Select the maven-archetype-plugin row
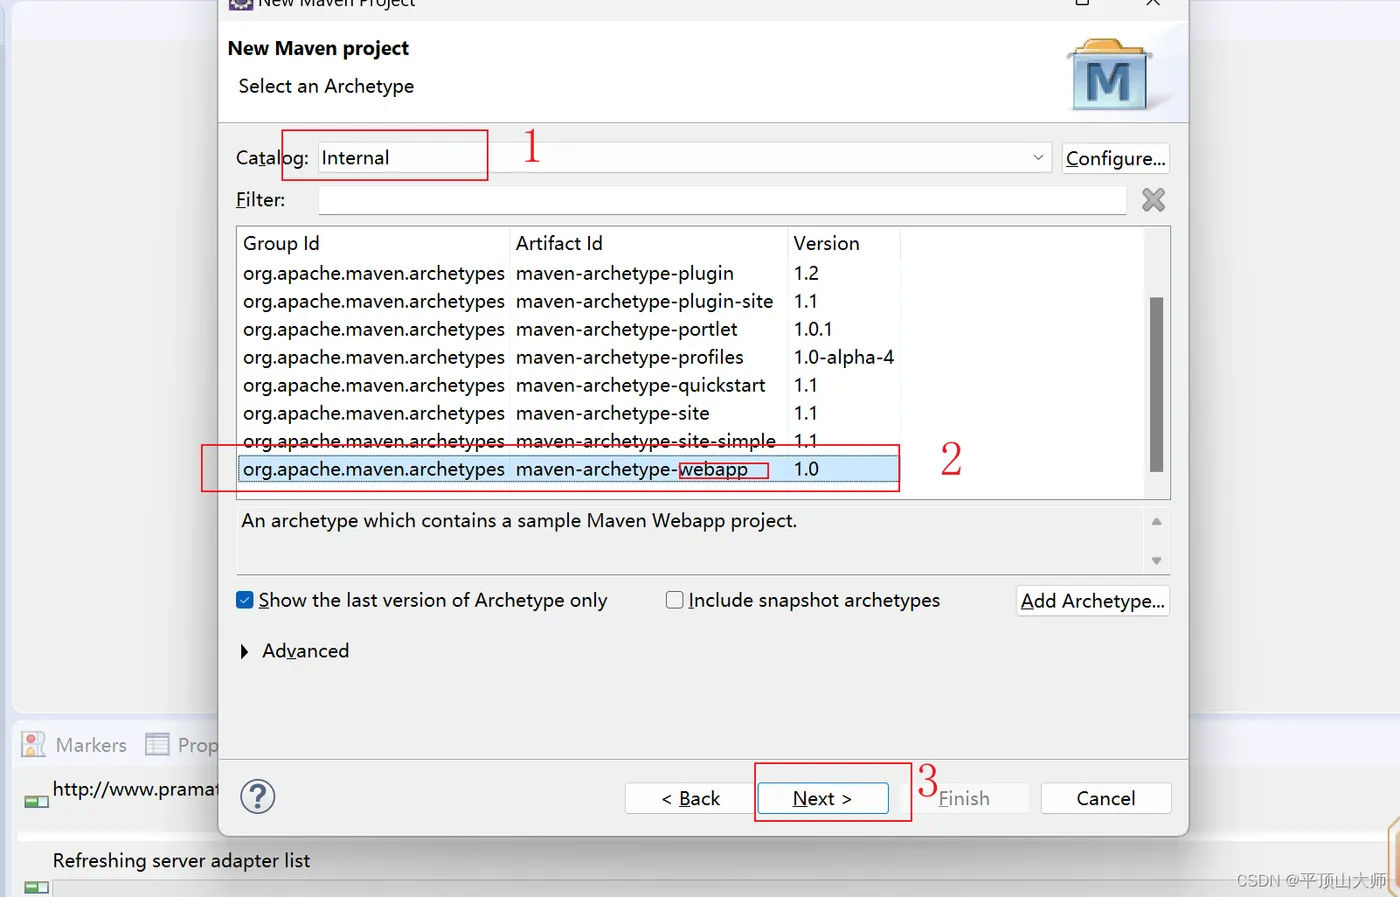1400x897 pixels. click(x=569, y=273)
